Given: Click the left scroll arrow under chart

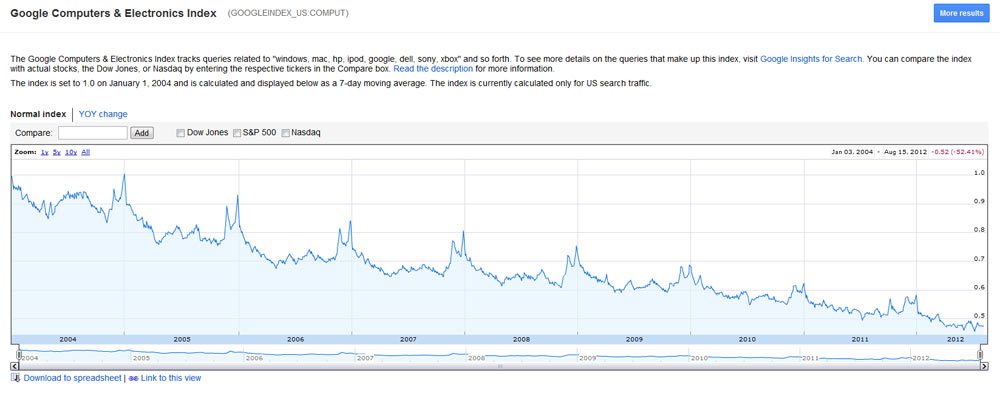Looking at the screenshot, I should click(15, 366).
